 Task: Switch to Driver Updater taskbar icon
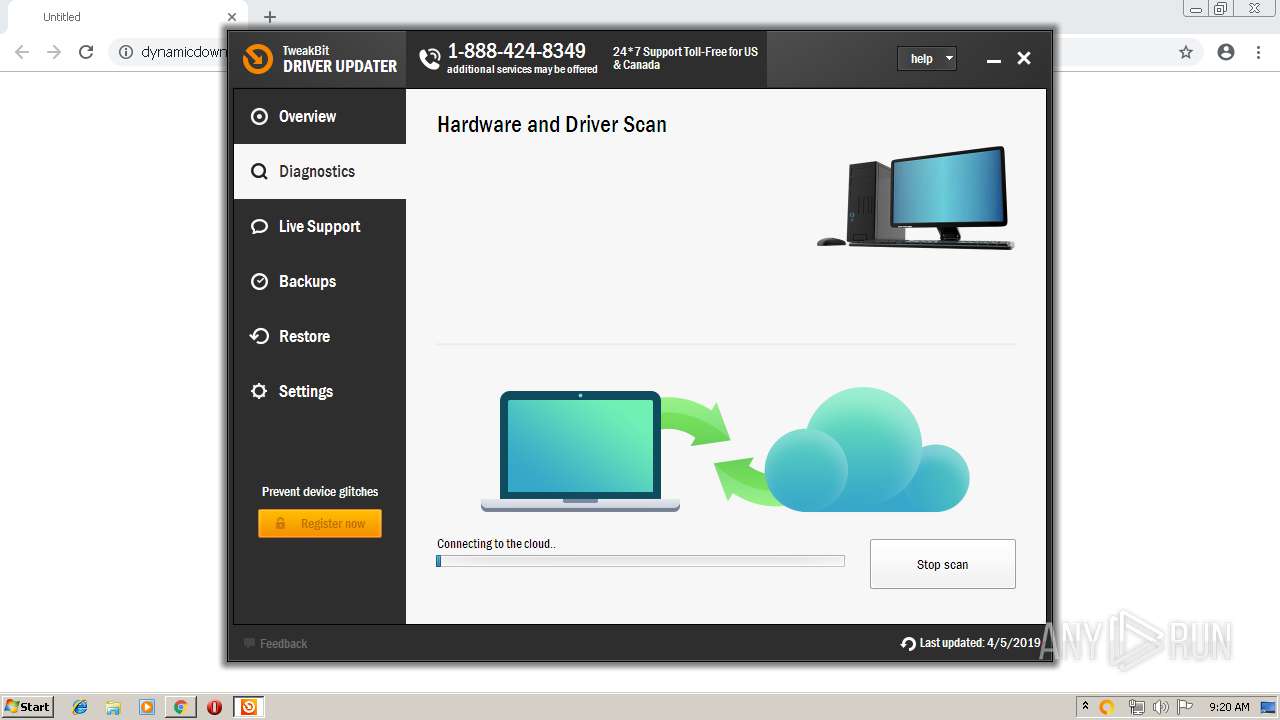point(249,707)
